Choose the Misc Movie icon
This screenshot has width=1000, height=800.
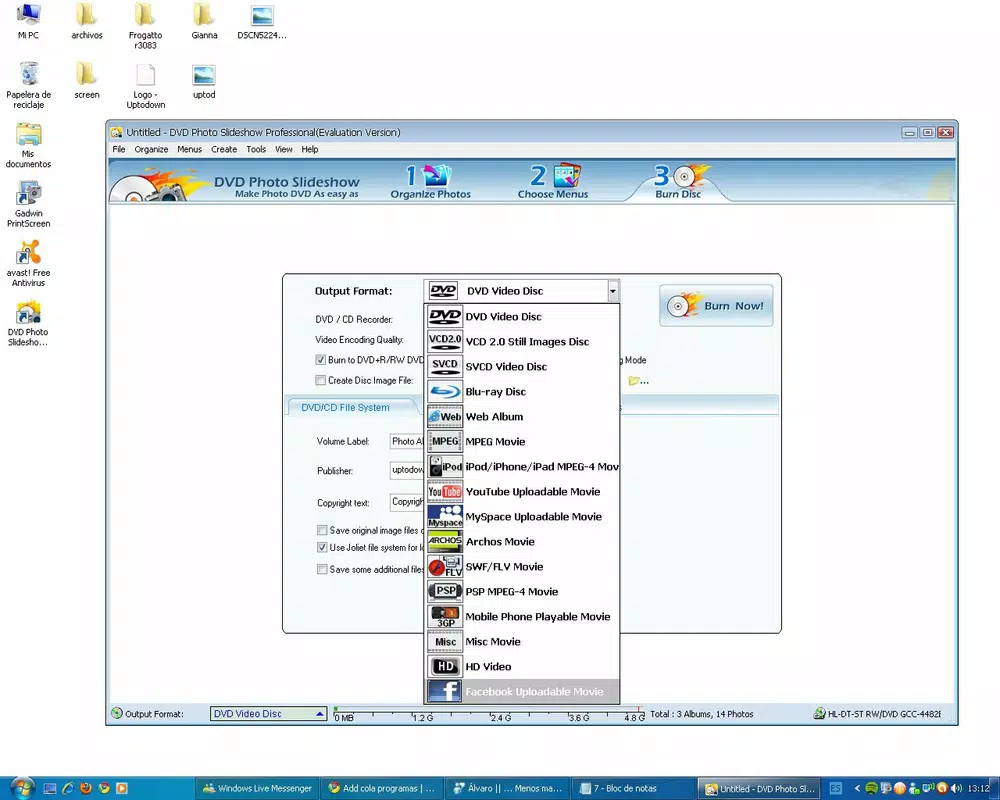(445, 641)
